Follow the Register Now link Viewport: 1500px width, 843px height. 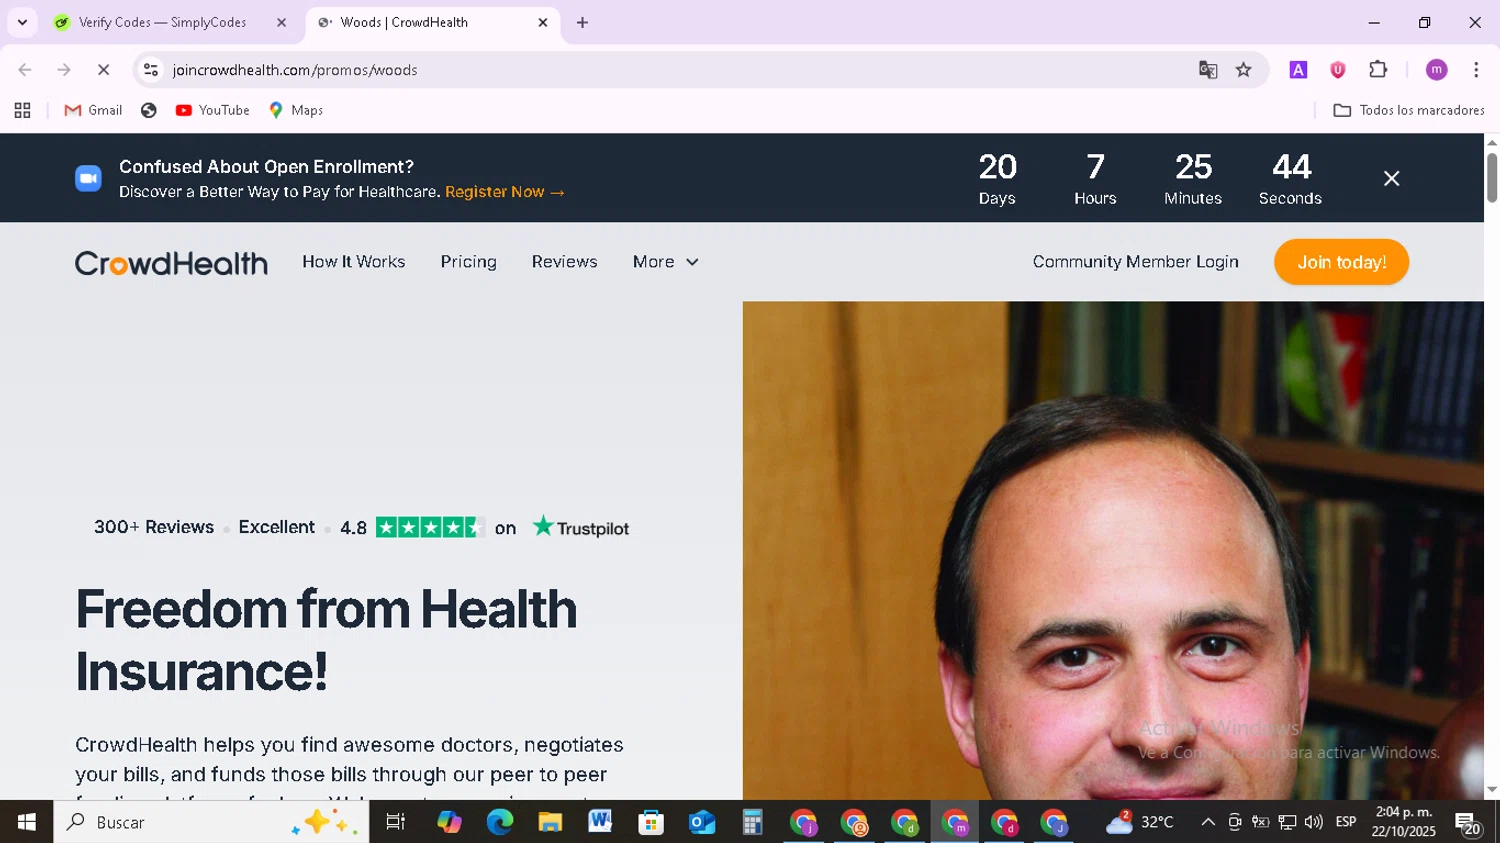(505, 192)
